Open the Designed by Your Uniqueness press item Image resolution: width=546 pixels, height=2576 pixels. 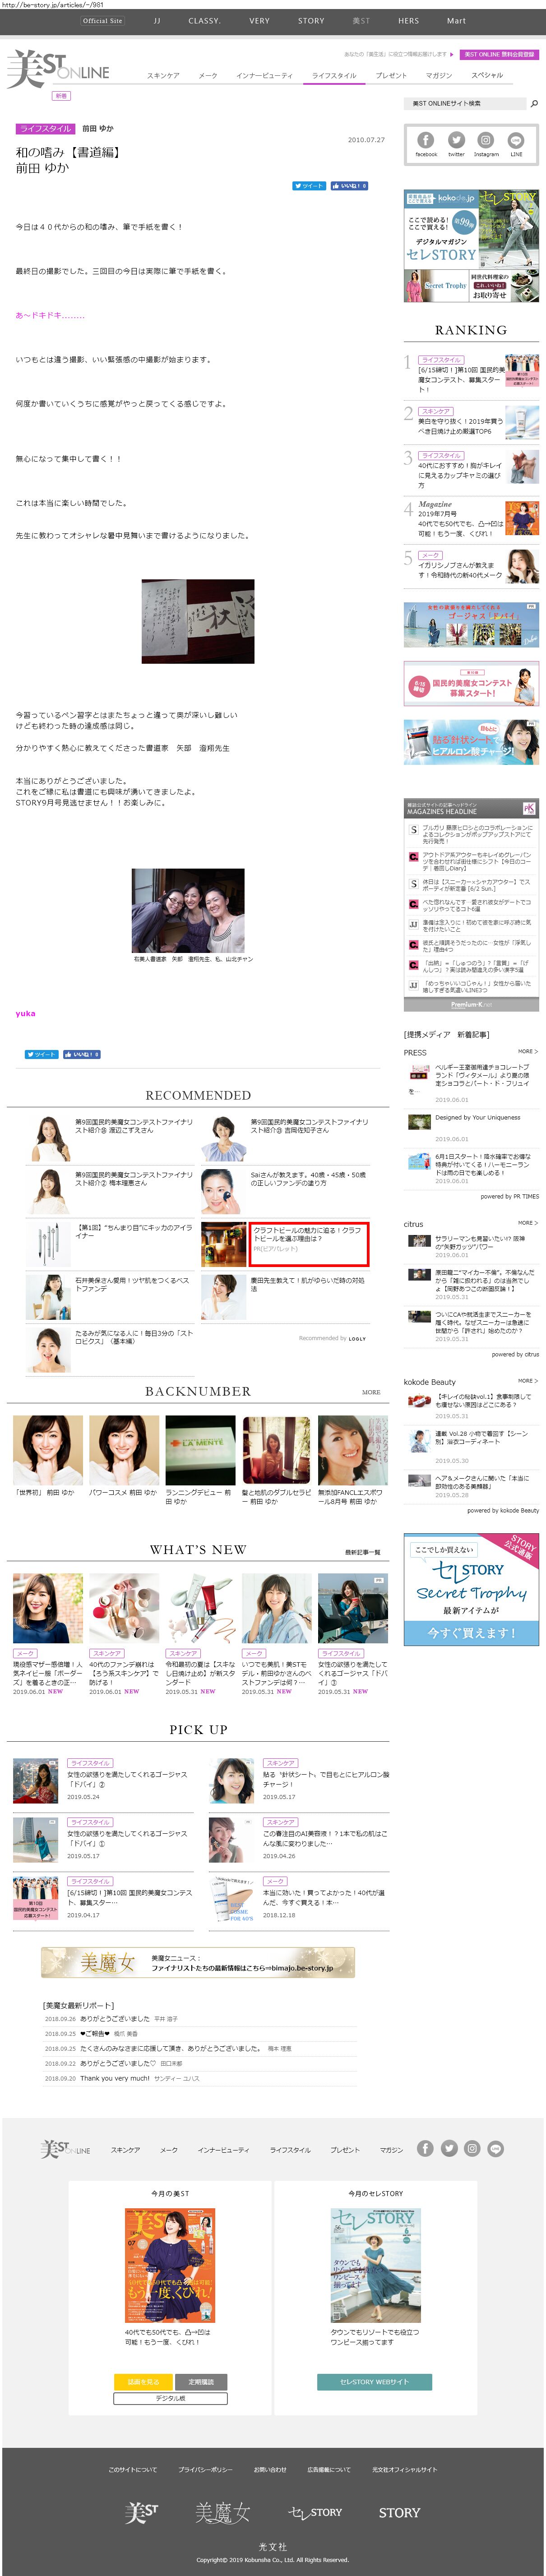point(477,1117)
